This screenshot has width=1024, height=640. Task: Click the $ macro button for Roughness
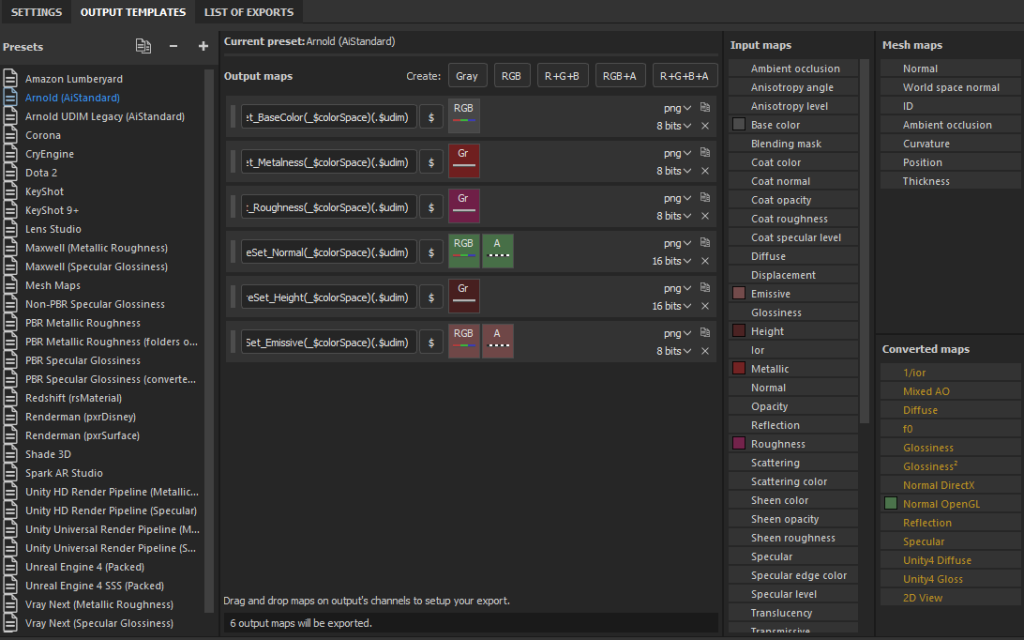(431, 207)
